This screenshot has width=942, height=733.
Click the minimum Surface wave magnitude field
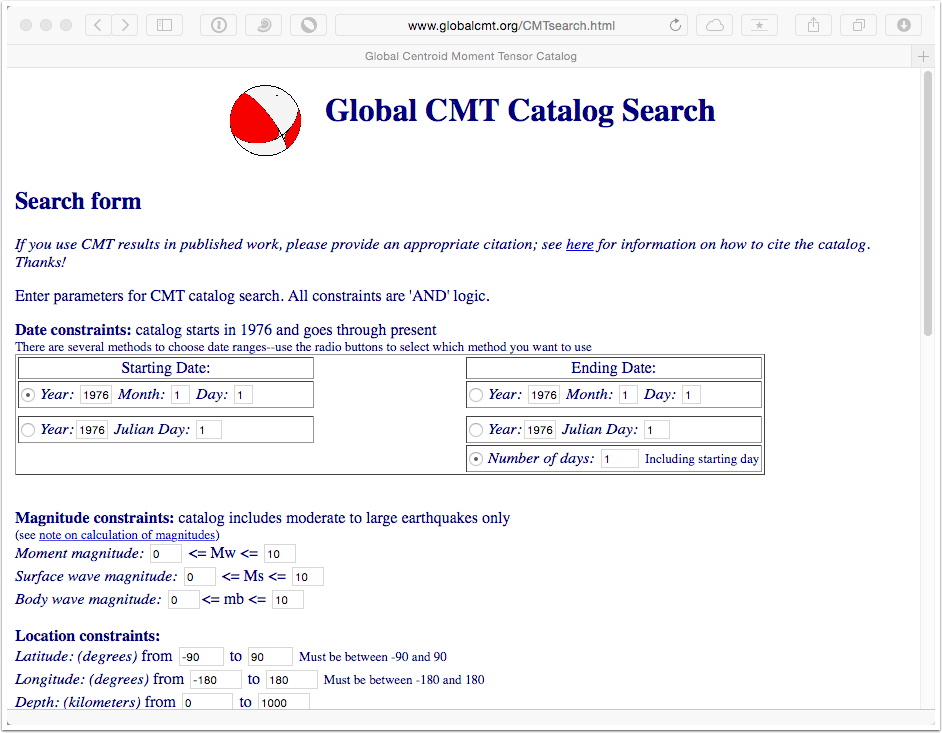199,577
